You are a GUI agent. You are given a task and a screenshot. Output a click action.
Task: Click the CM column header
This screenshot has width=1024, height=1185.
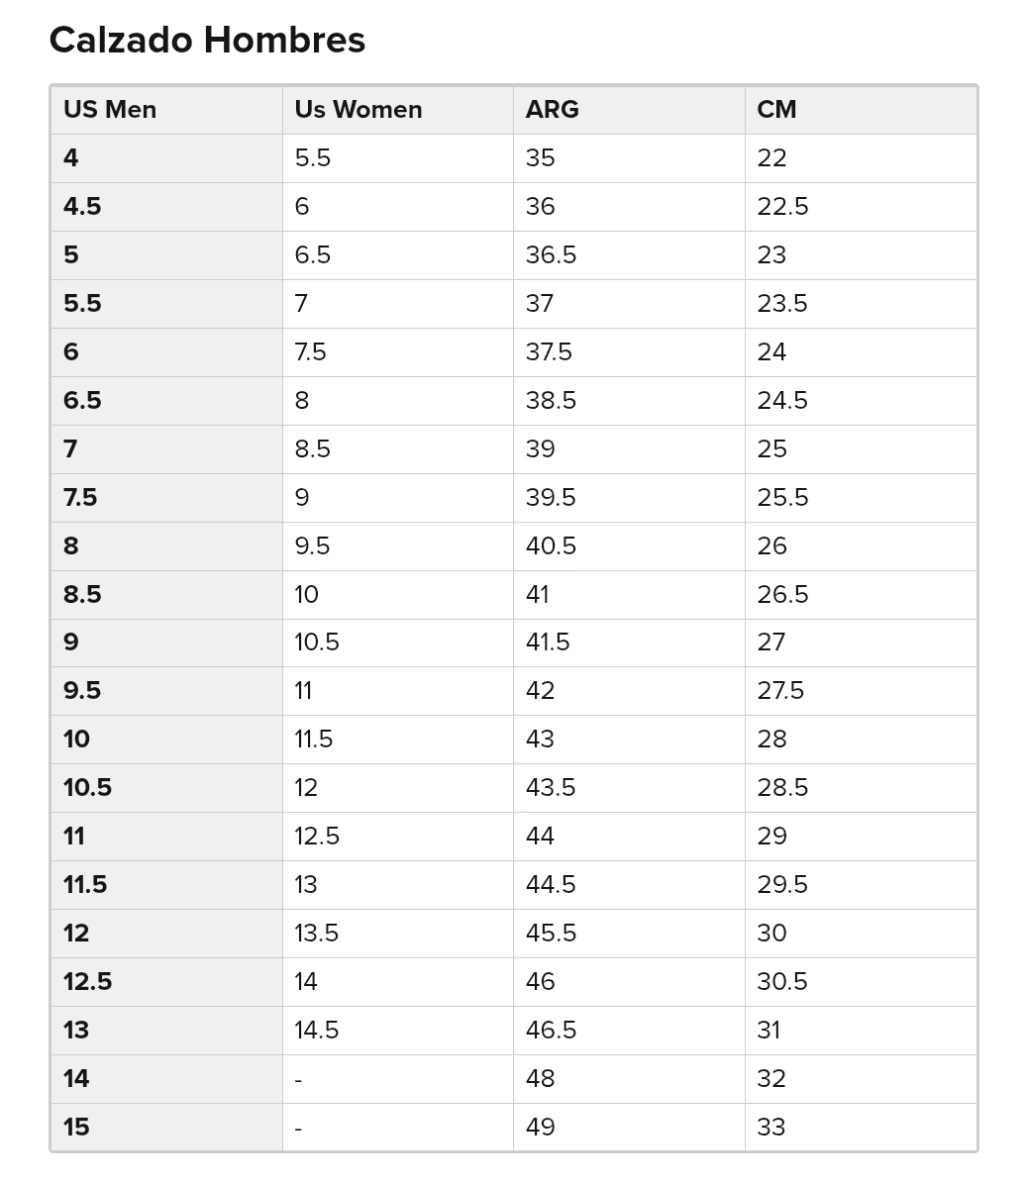click(x=777, y=109)
